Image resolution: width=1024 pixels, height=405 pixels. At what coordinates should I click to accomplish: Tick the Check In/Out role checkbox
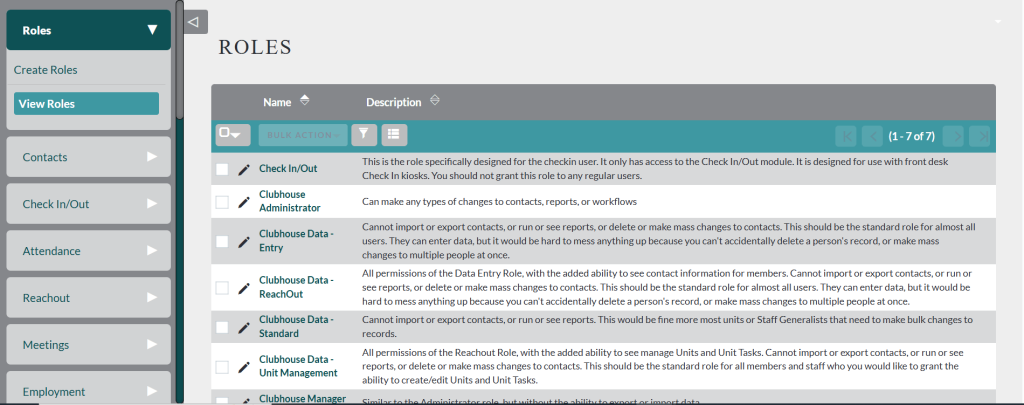(x=222, y=169)
